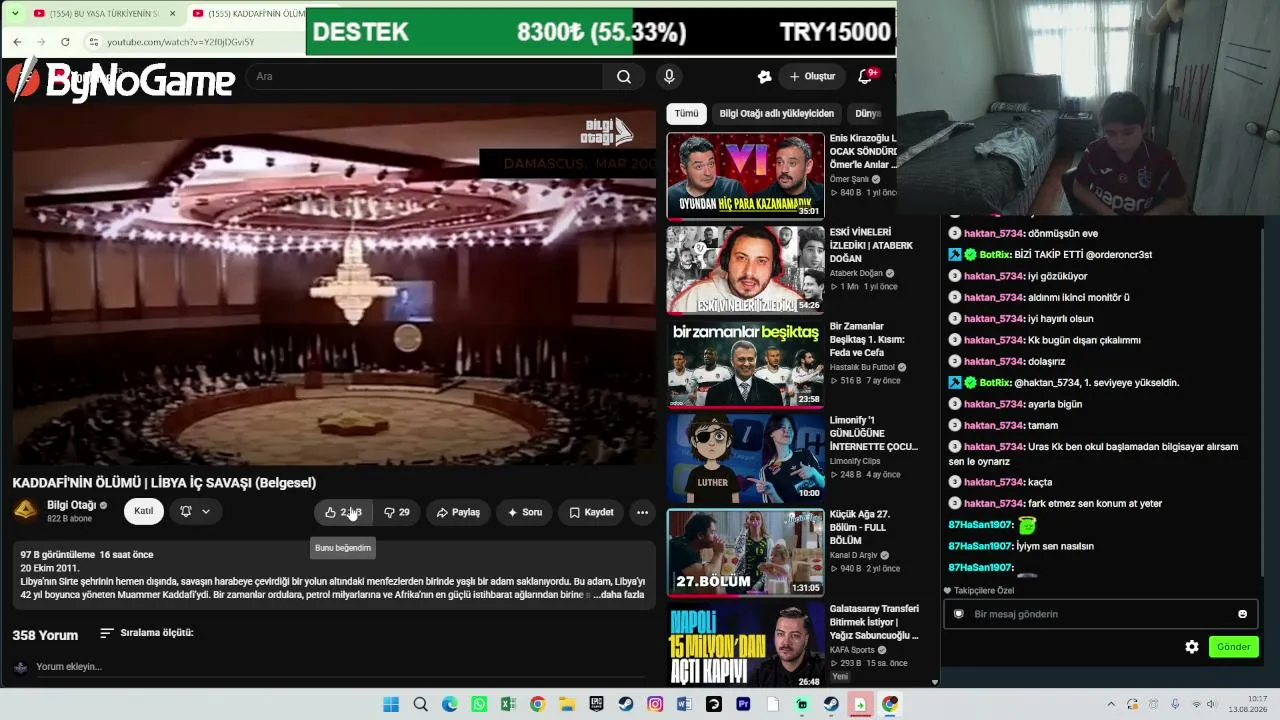Click the 'Bir mesaj gönderin' chat input
Screen dimensions: 1280x720
point(1100,614)
